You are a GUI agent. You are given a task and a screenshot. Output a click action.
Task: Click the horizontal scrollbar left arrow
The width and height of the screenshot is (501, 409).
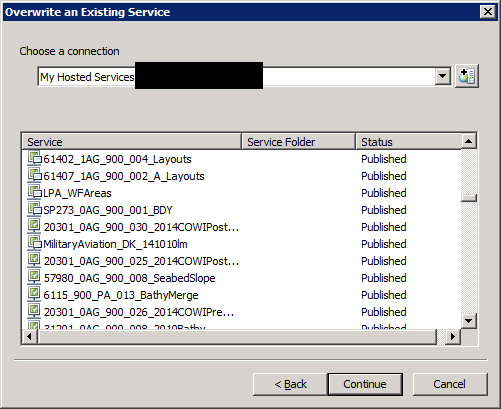click(x=29, y=337)
